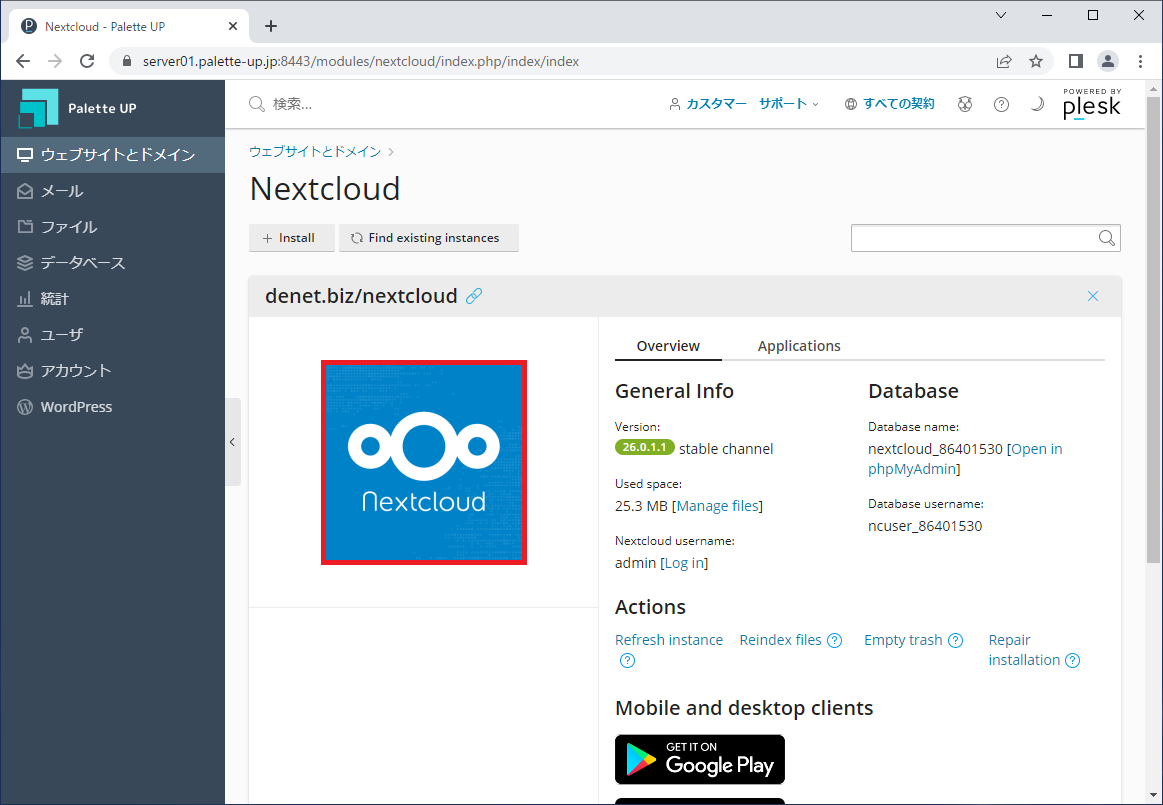
Task: Click the ウェブサイトとドメイン breadcrumb link
Action: (x=314, y=151)
